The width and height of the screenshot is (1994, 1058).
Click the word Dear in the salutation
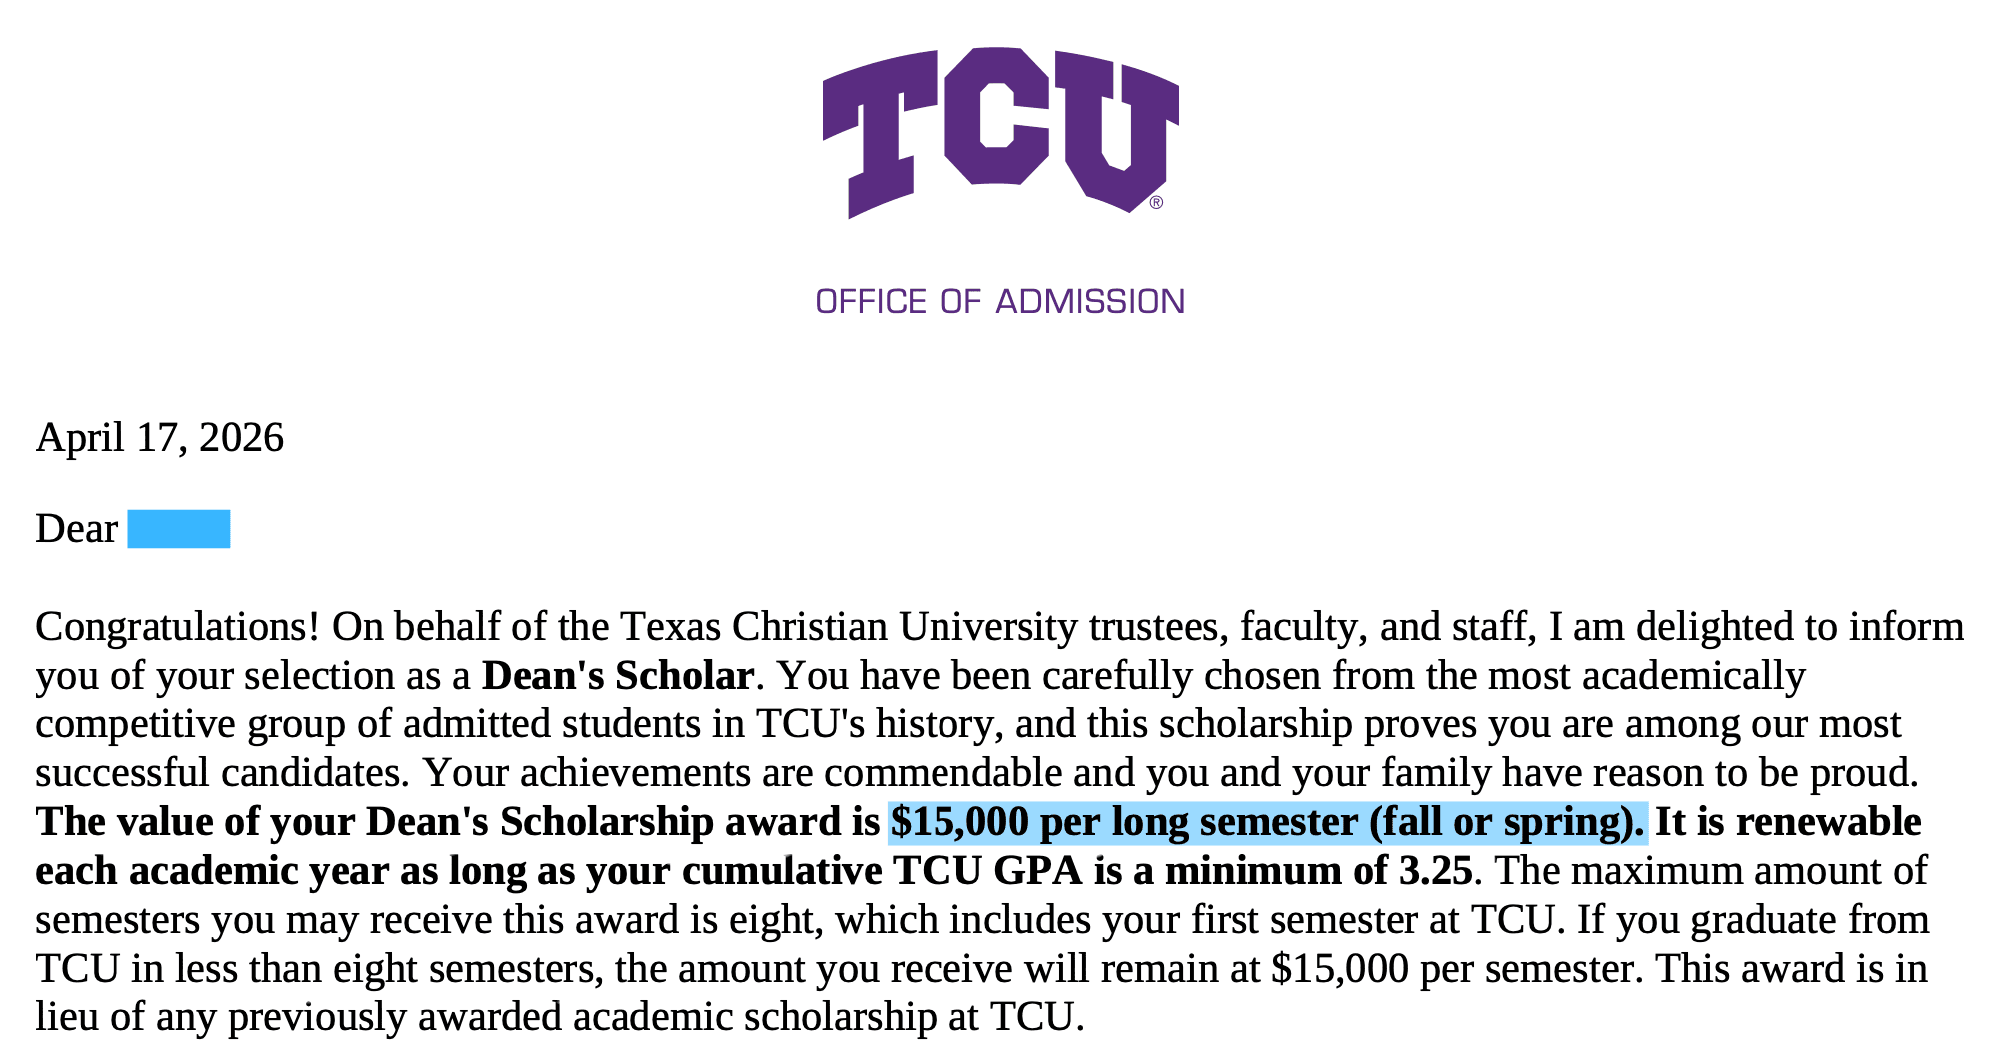77,529
